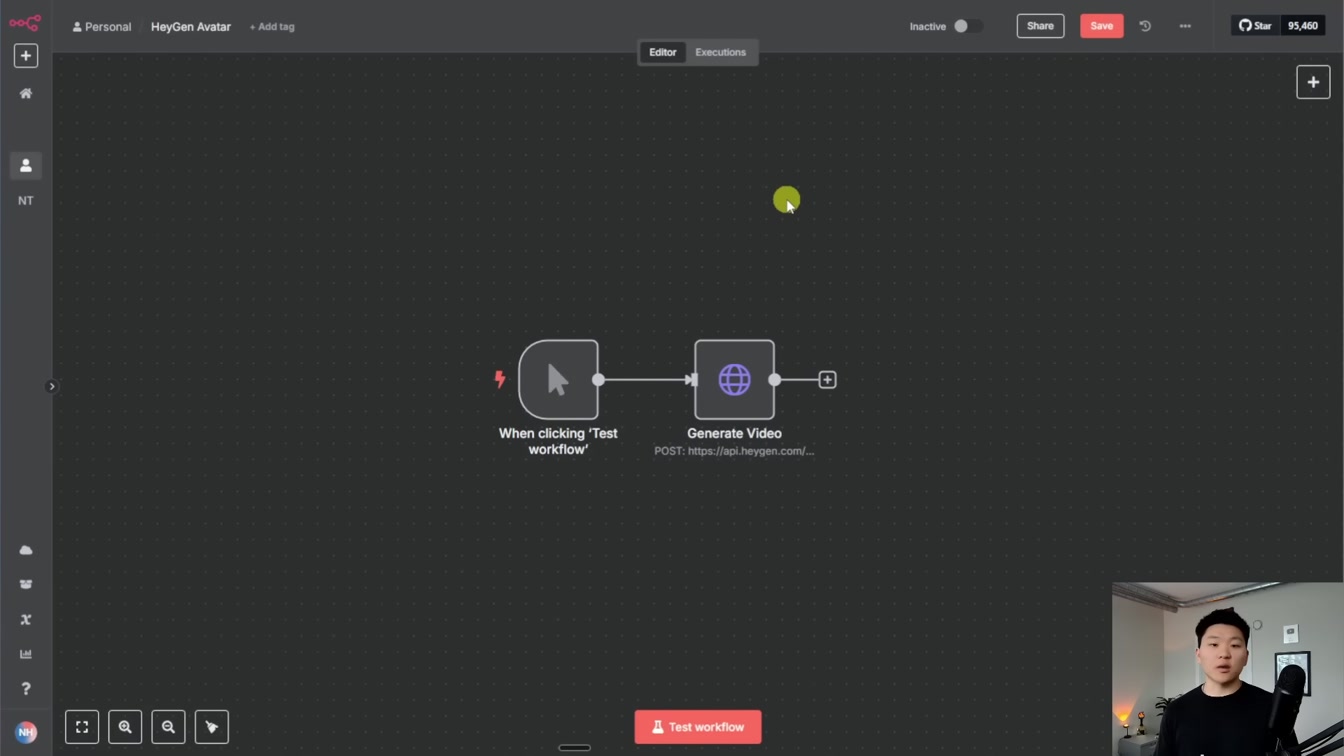Click the Generate Video node label
Screen dimensions: 1344x756
click(734, 433)
